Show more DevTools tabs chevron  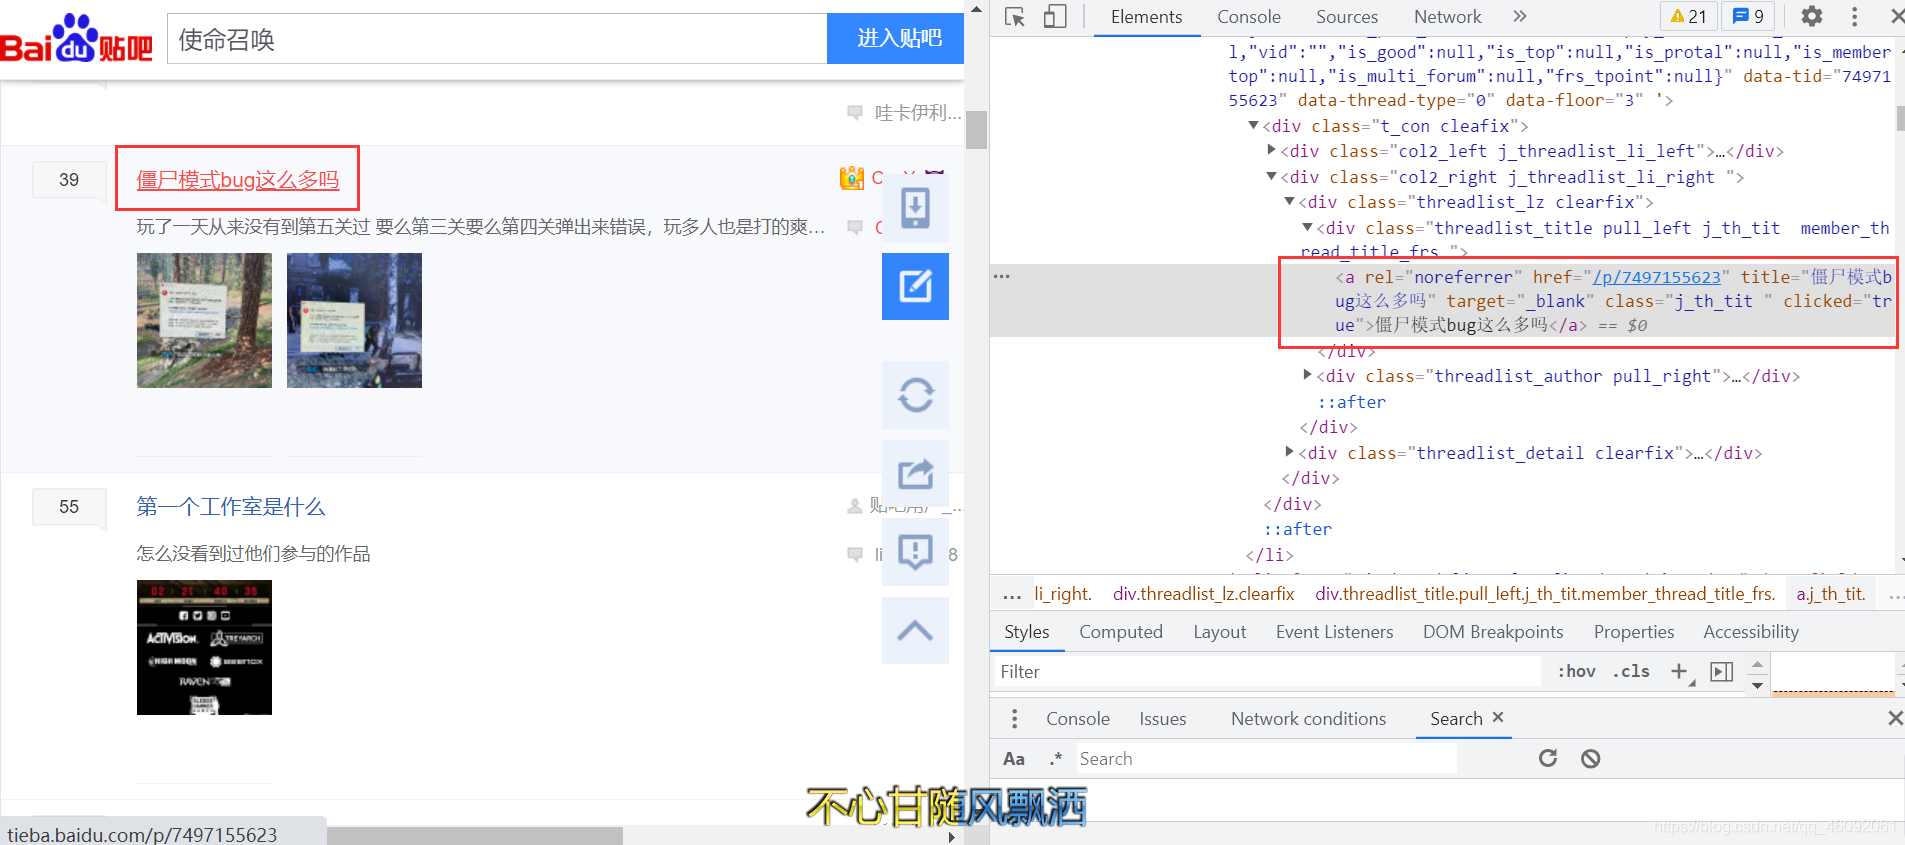click(1520, 16)
